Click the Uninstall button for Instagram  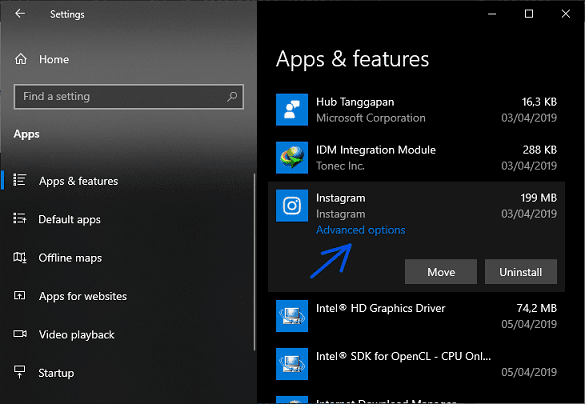[520, 272]
